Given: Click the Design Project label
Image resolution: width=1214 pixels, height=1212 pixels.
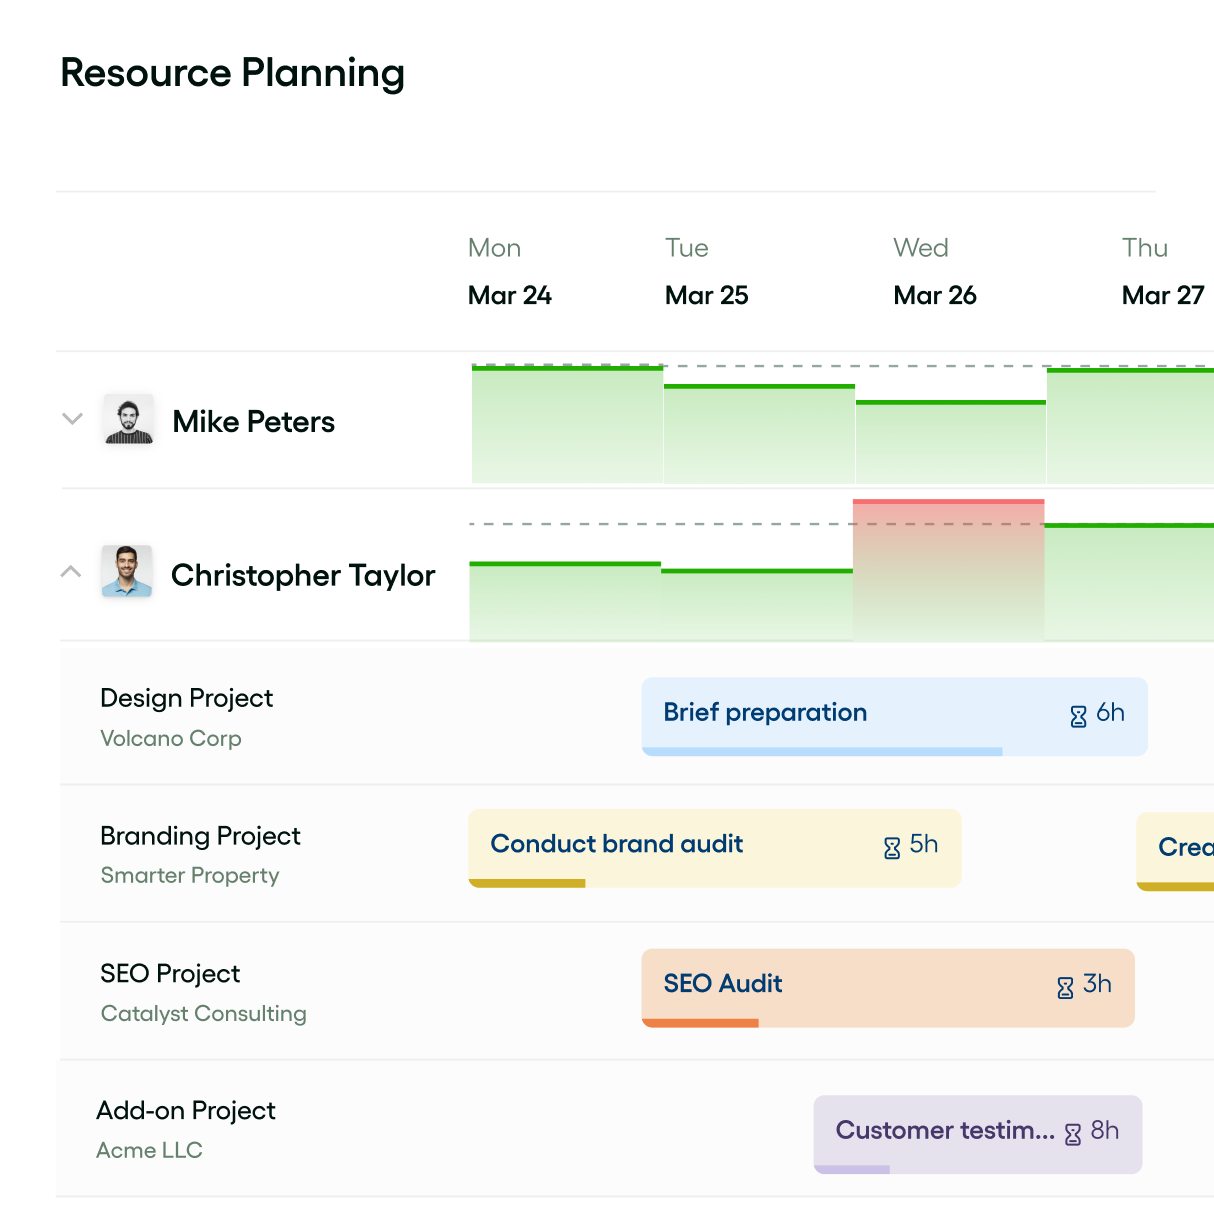Looking at the screenshot, I should coord(186,698).
